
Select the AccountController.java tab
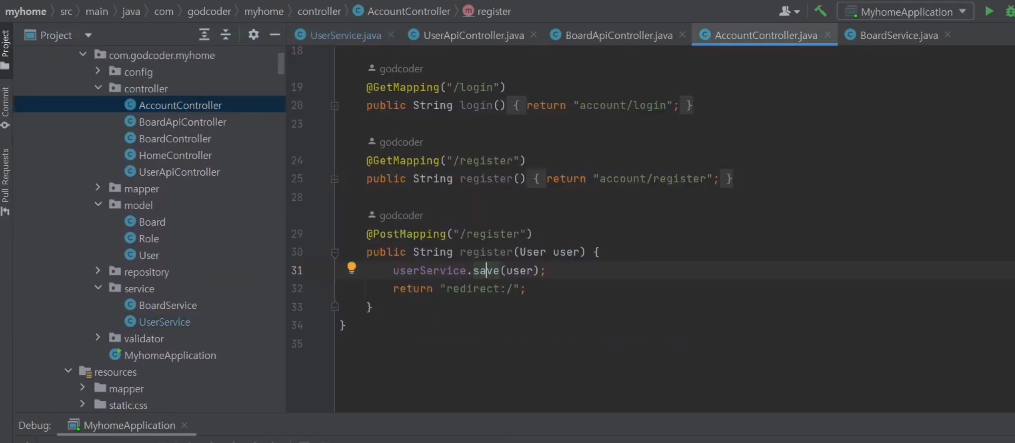tap(766, 36)
